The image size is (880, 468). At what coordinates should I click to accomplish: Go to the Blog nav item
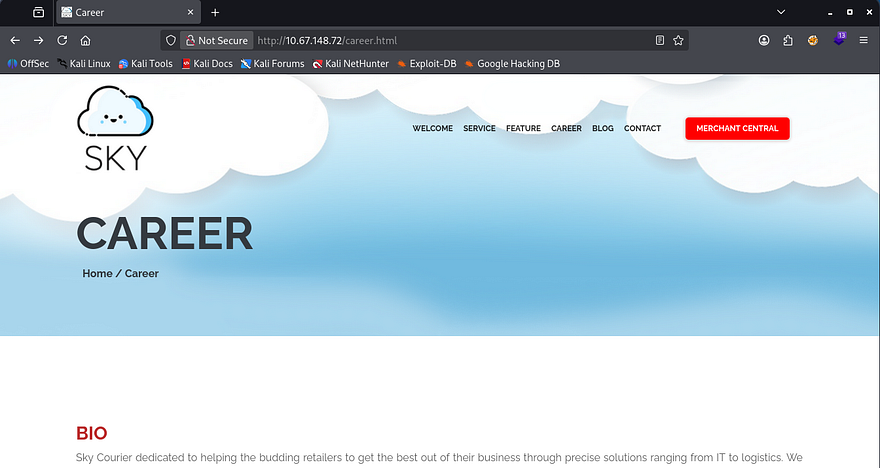(602, 129)
